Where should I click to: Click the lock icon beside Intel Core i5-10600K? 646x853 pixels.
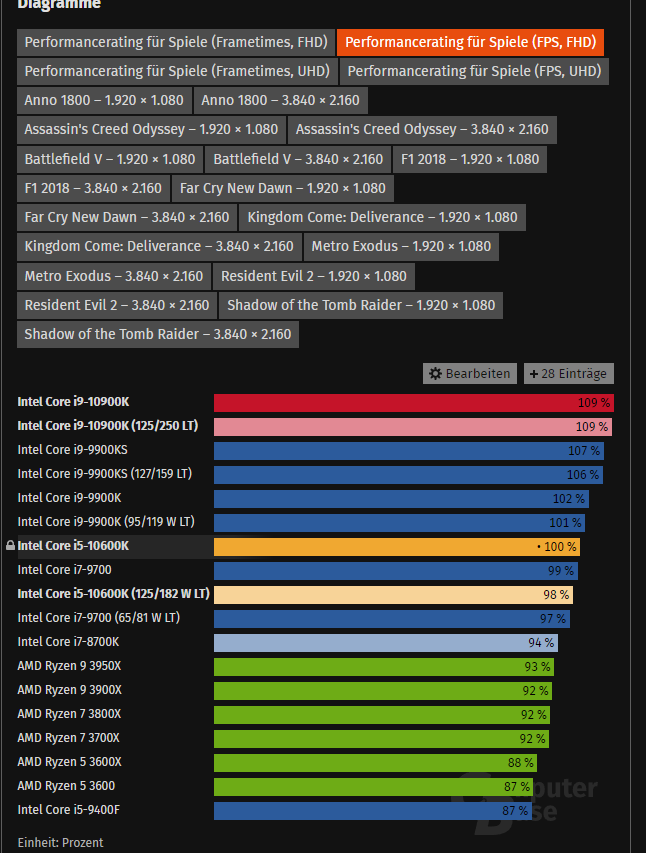(x=10, y=545)
